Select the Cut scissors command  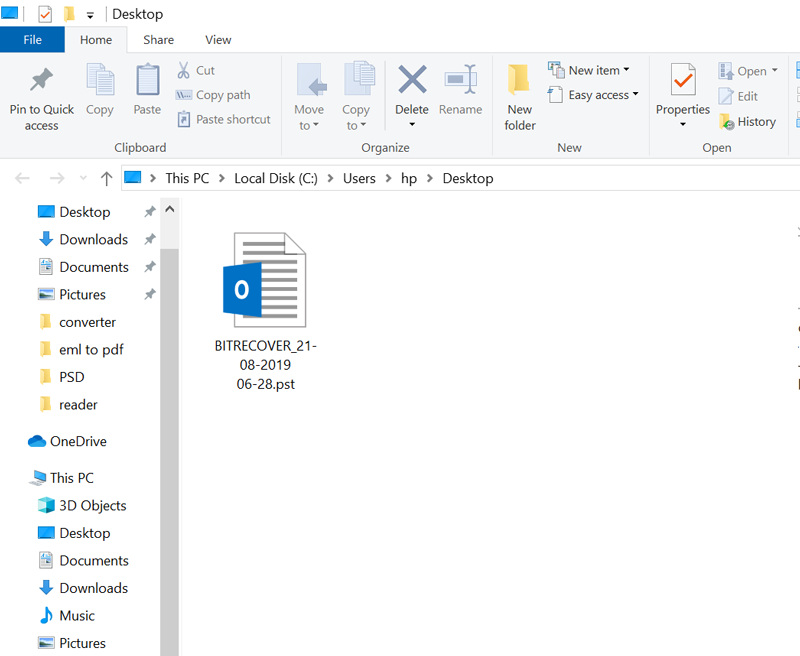pyautogui.click(x=196, y=70)
